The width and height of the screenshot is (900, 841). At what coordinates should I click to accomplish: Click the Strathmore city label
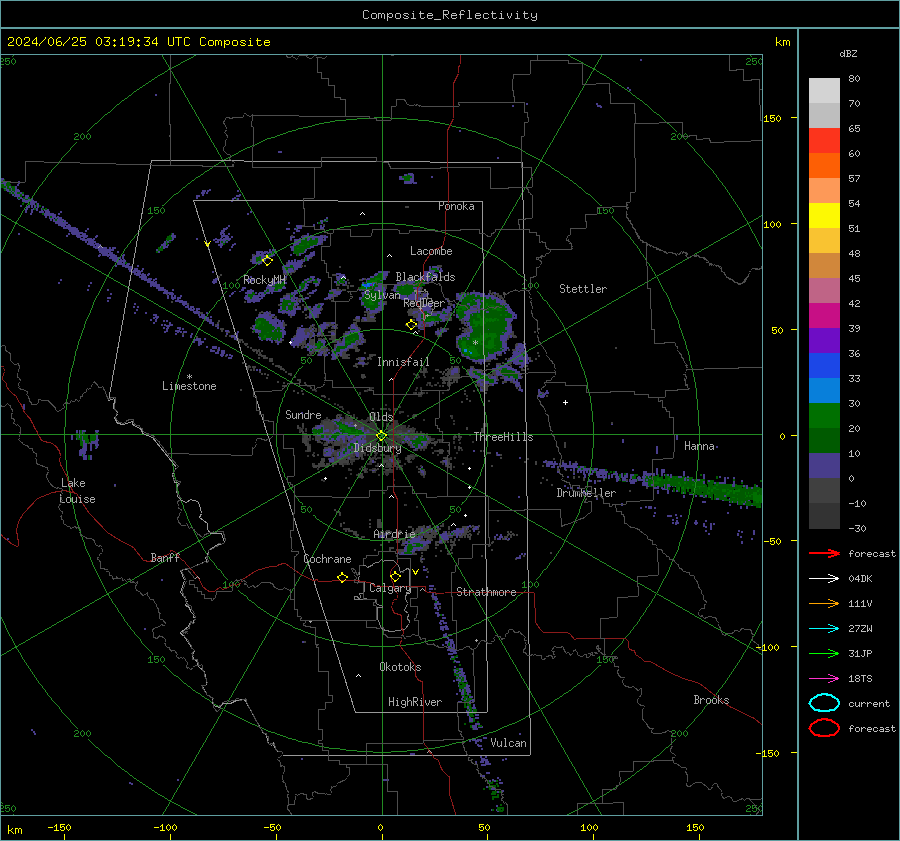[x=487, y=592]
